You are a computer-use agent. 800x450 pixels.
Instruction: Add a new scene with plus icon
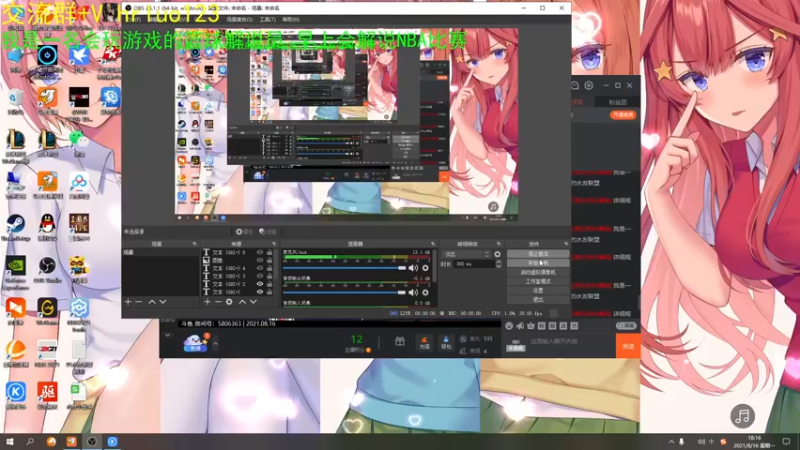pos(128,302)
